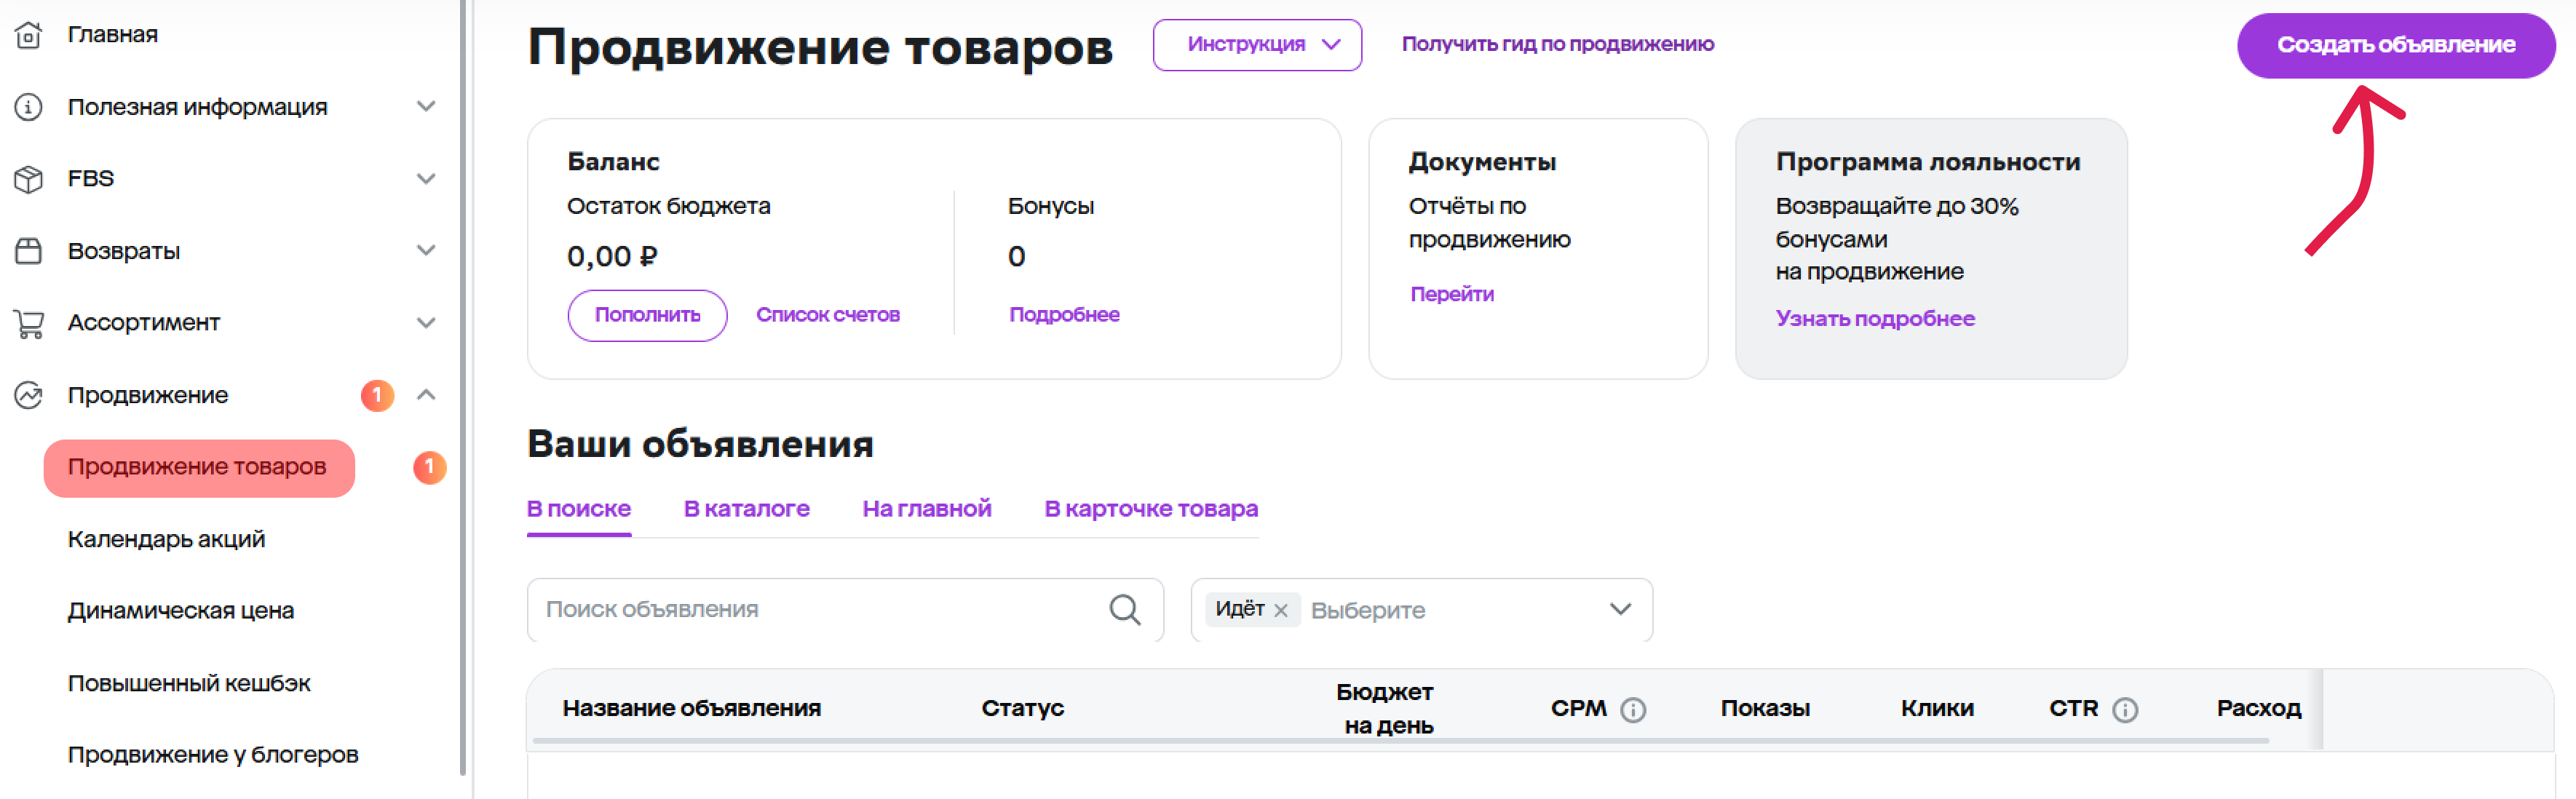
Task: Click Создать объявление button
Action: 2396,45
